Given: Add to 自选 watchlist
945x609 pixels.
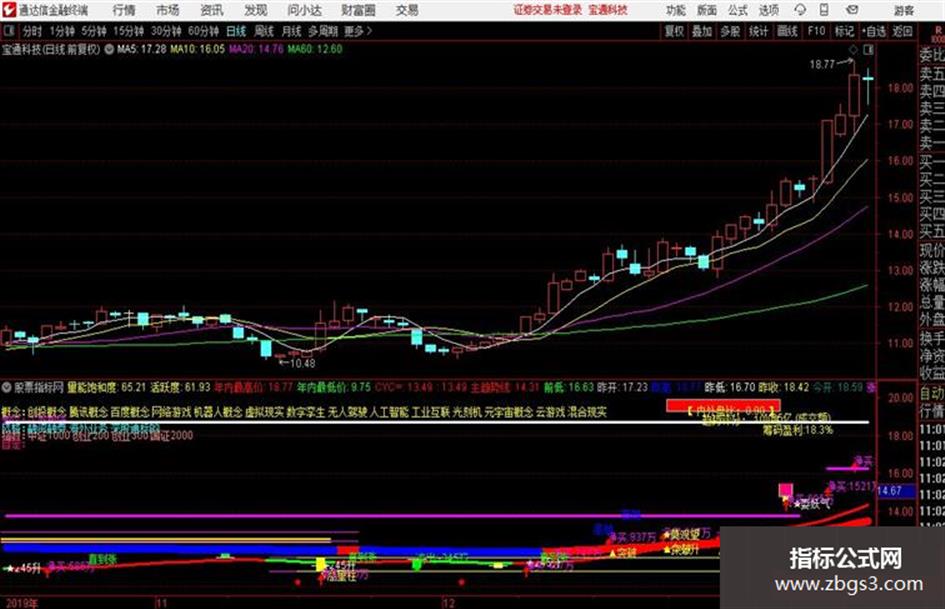Looking at the screenshot, I should [873, 31].
